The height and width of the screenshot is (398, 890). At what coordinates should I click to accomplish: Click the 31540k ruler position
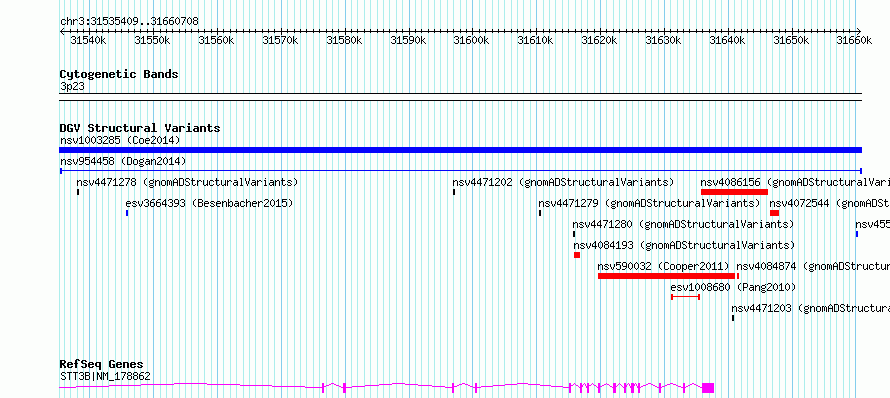(88, 40)
